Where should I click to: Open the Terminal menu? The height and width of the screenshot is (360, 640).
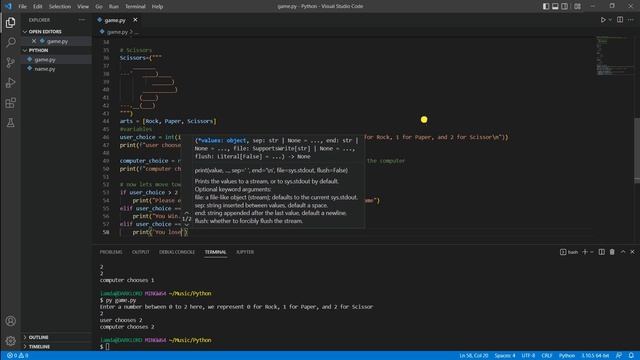[135, 6]
